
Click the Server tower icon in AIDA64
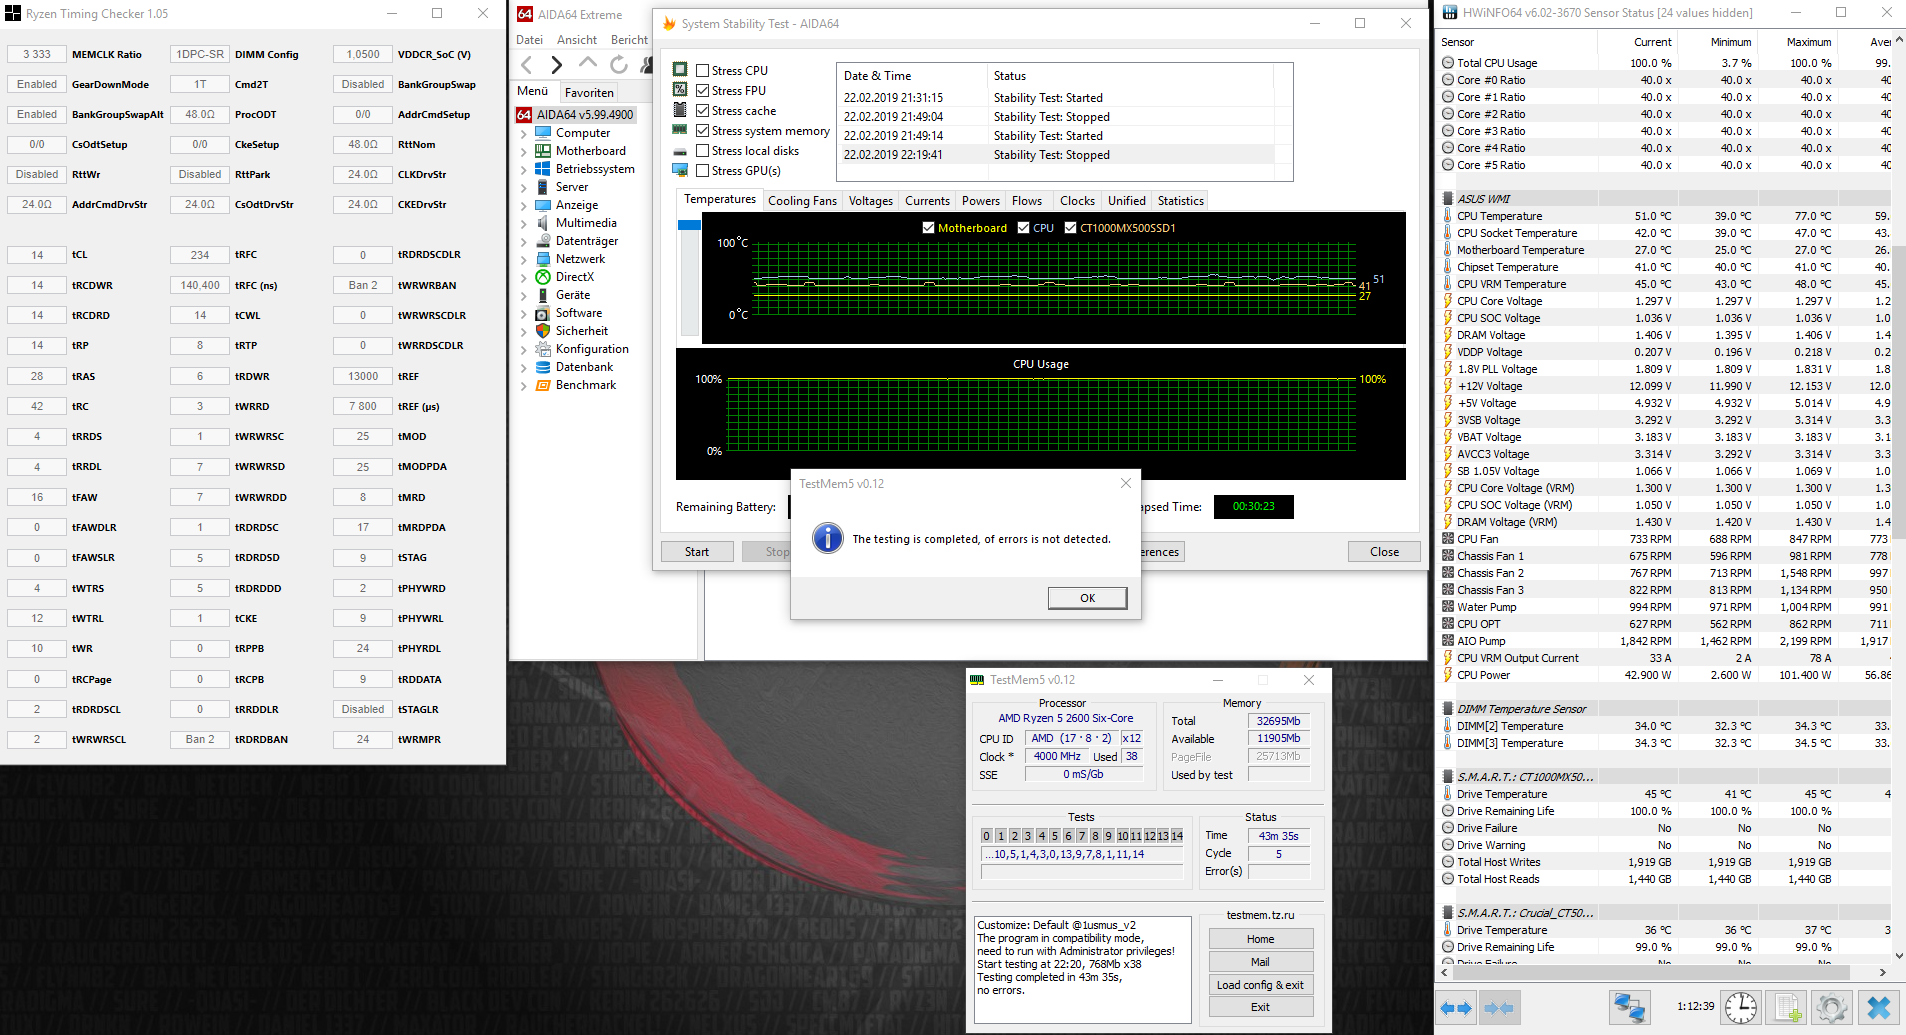543,187
